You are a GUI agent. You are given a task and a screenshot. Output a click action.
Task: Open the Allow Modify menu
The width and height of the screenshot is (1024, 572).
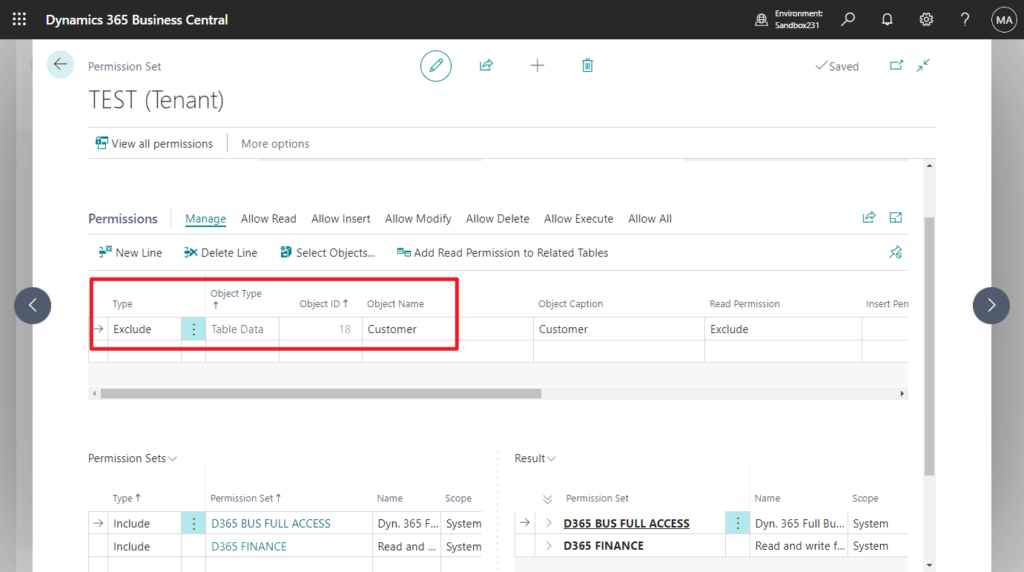click(418, 219)
